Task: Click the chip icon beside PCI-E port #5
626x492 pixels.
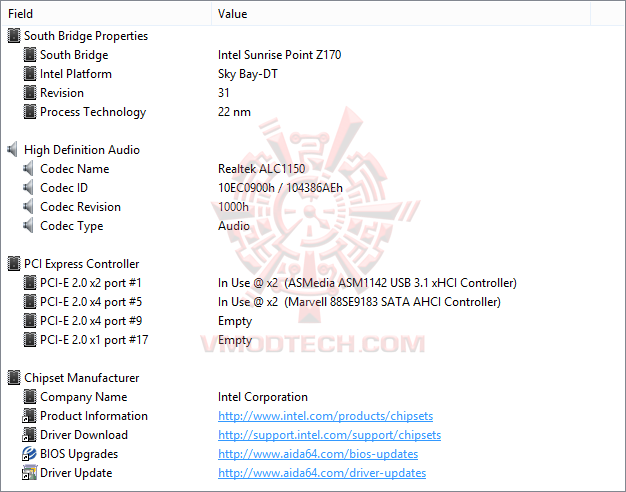Action: (30, 302)
